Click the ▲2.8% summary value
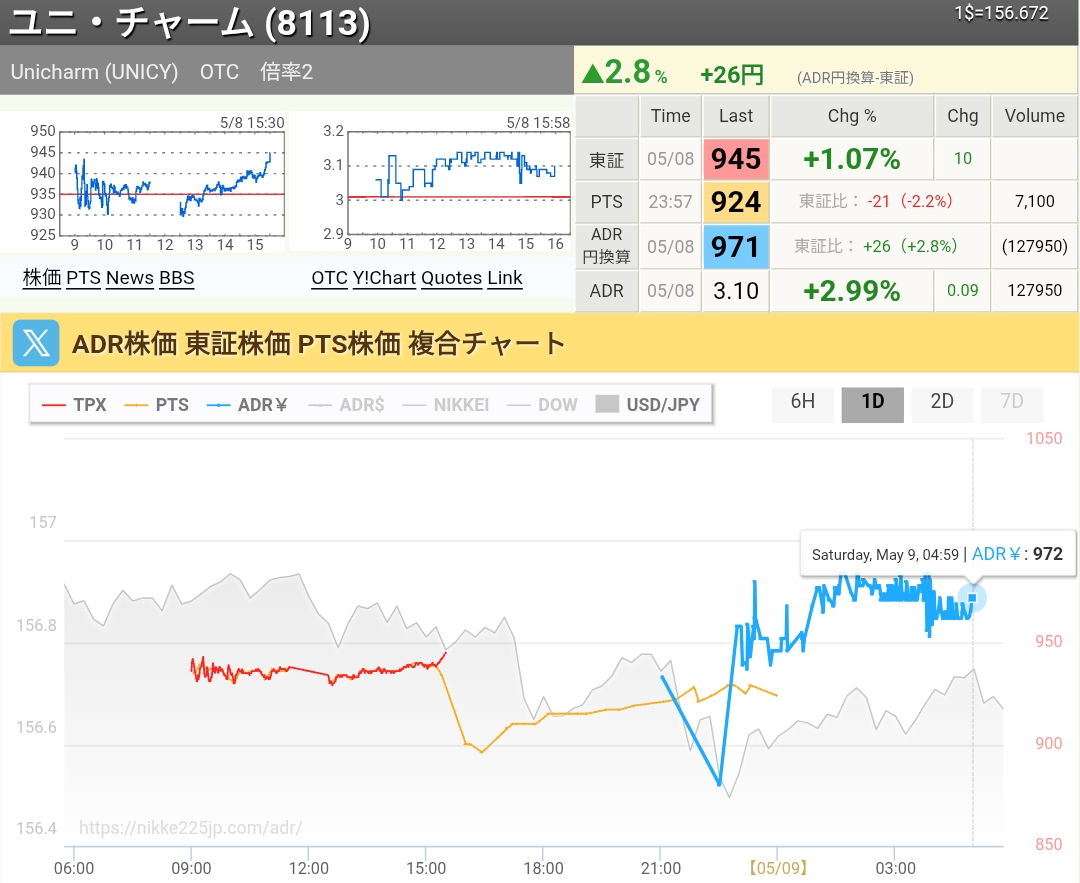 pyautogui.click(x=625, y=72)
